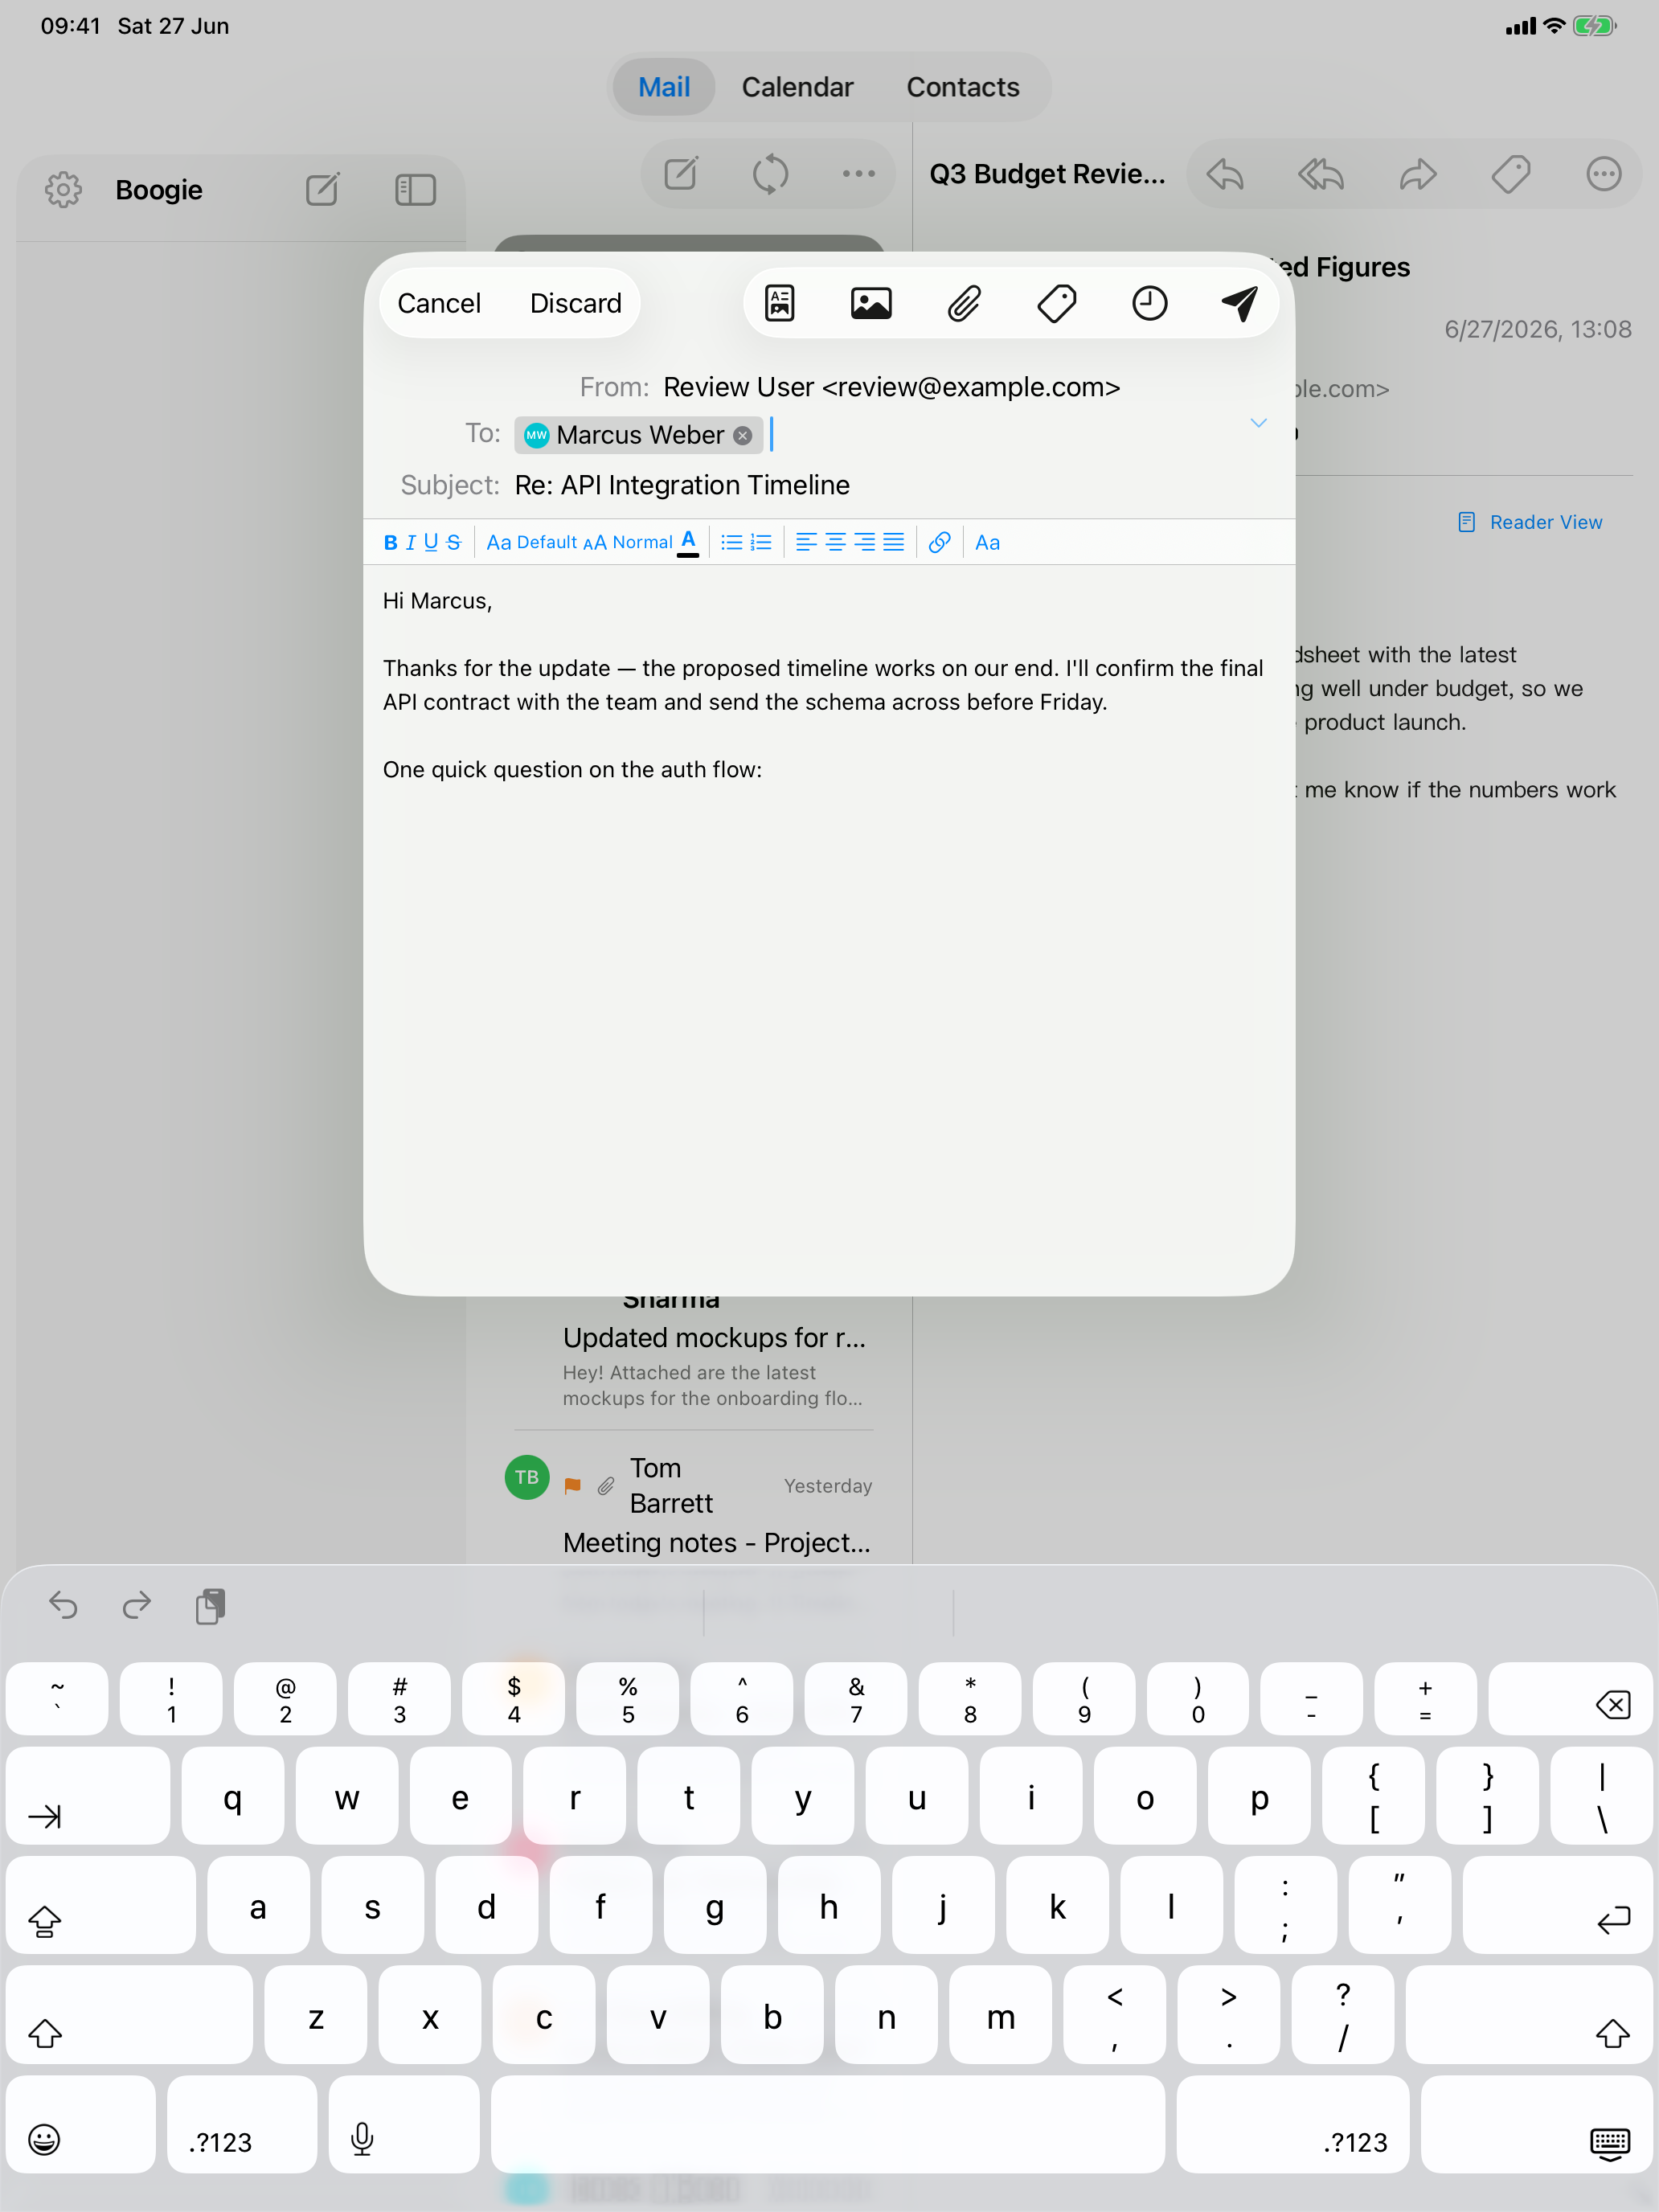Switch to the Mail tab

tap(664, 87)
